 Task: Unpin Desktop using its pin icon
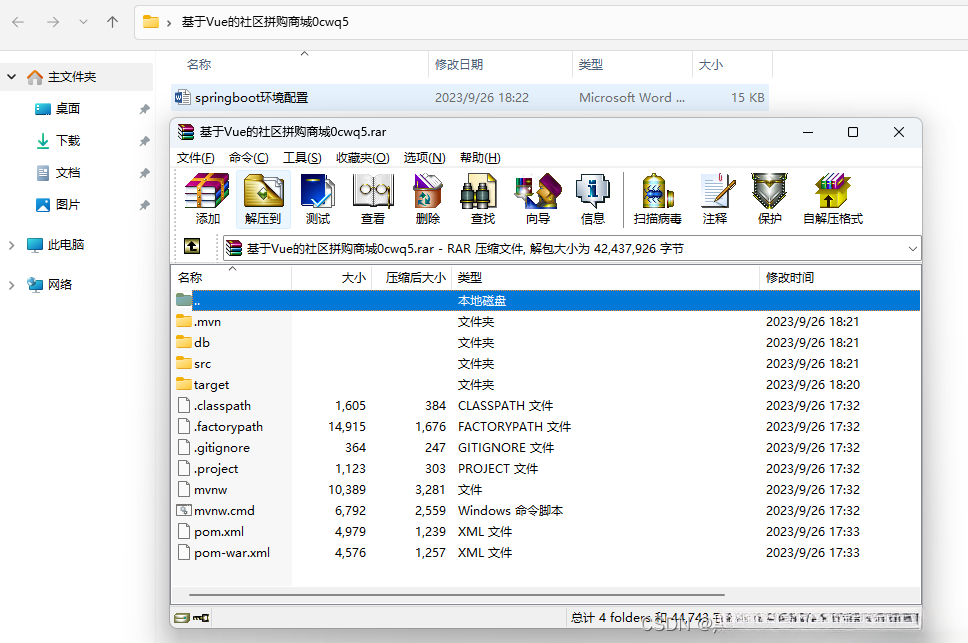click(144, 109)
